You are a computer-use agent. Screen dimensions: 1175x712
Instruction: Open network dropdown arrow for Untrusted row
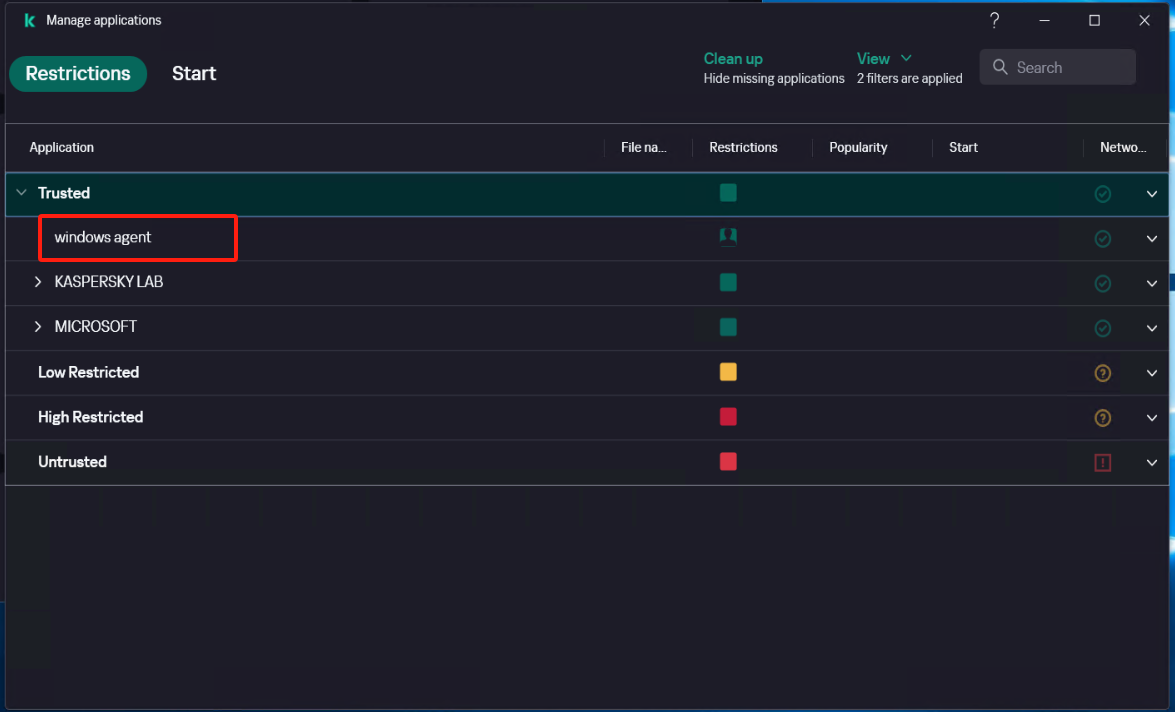[x=1152, y=462]
